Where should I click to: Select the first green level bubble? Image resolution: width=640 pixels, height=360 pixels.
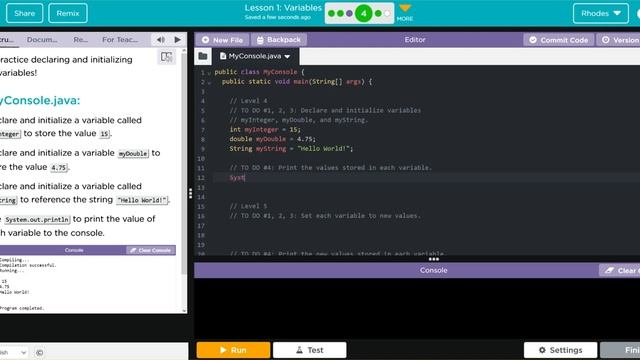tap(331, 13)
